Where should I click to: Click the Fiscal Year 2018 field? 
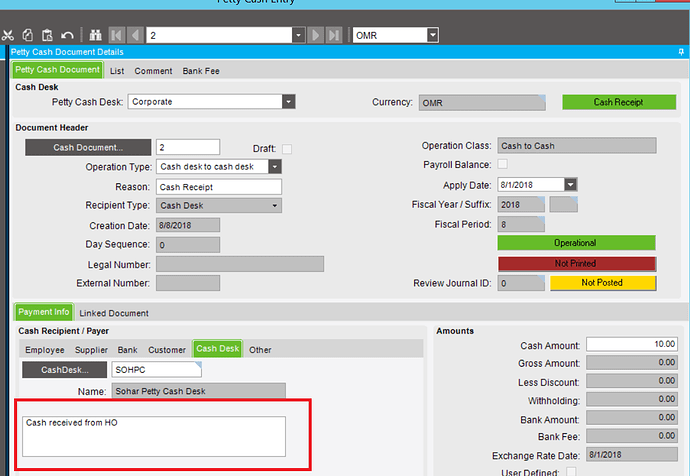(521, 205)
